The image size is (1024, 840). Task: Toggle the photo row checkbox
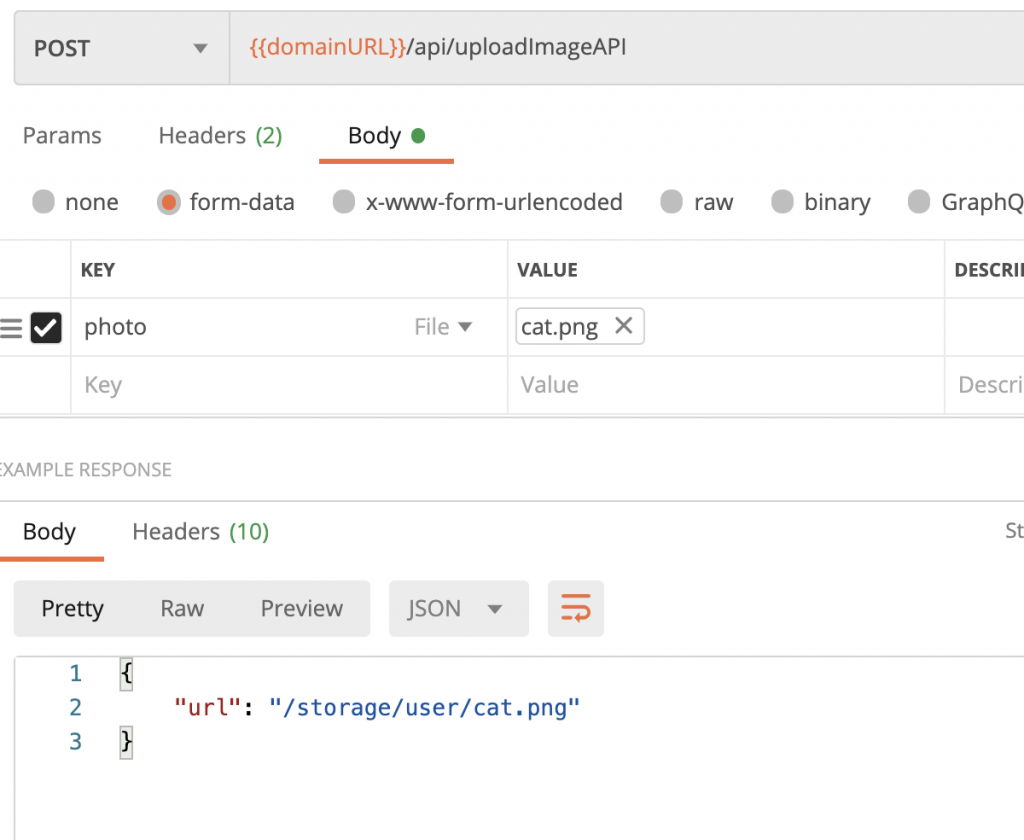(x=46, y=327)
